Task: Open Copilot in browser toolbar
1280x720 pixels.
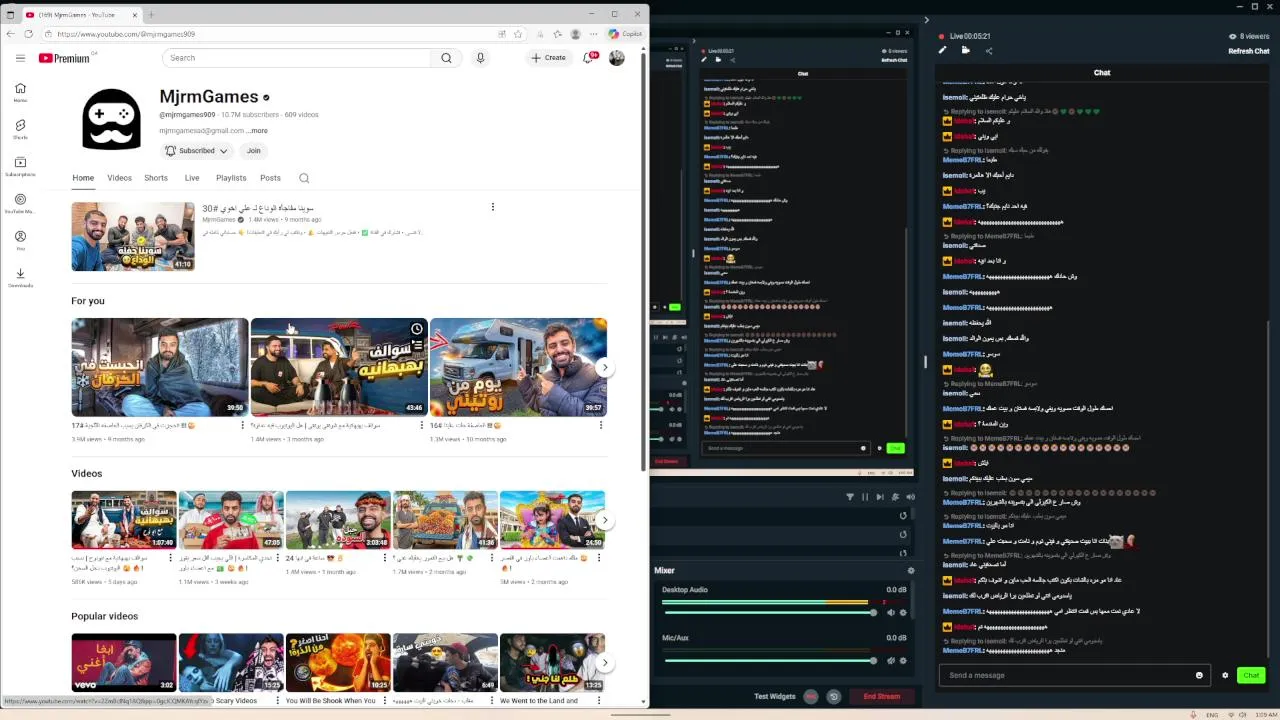Action: click(x=624, y=34)
